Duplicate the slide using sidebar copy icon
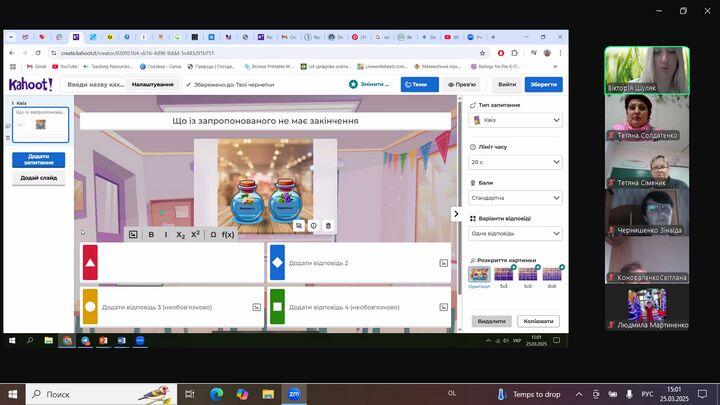 8,126
